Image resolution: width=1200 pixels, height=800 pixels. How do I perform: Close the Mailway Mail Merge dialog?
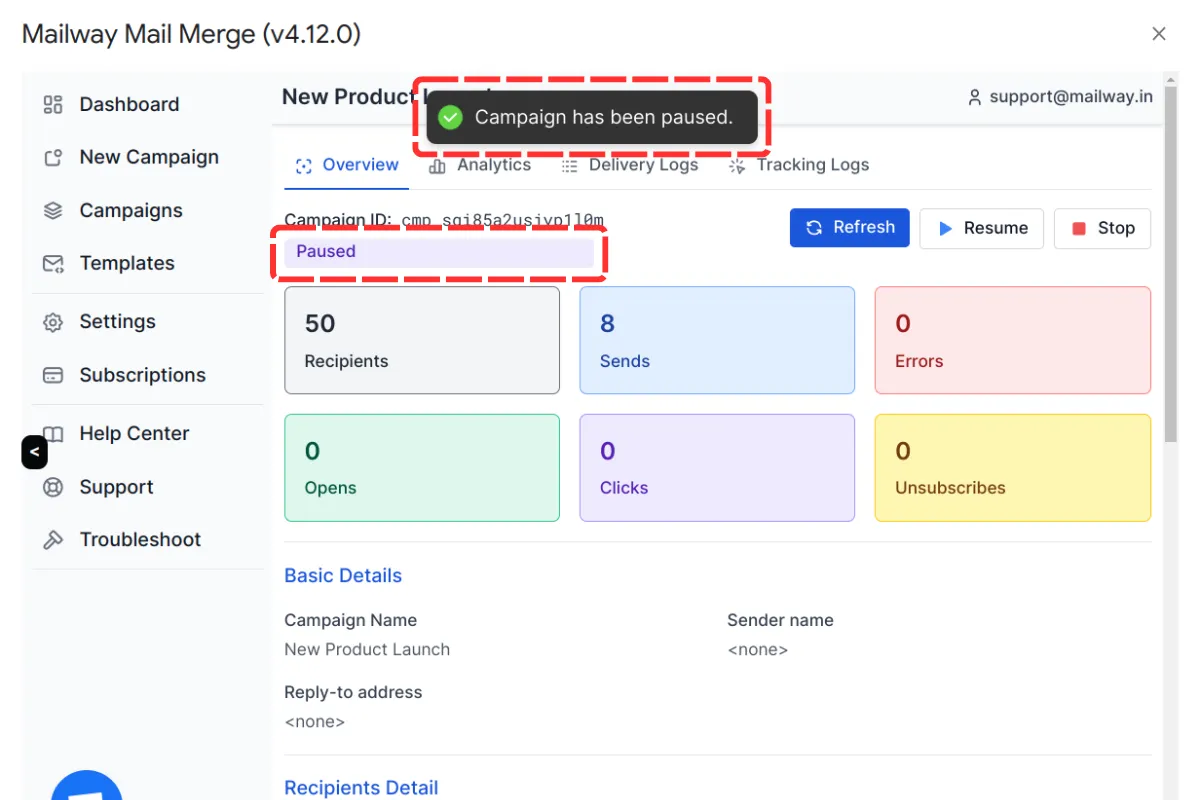point(1159,34)
